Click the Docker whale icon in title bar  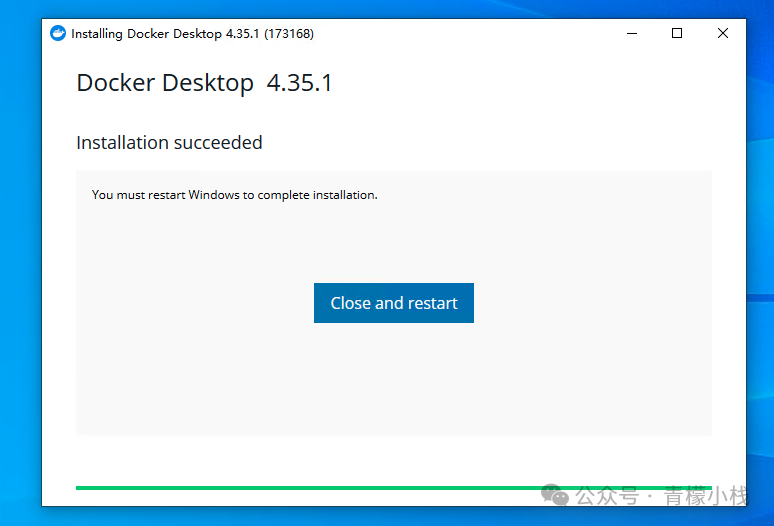58,34
